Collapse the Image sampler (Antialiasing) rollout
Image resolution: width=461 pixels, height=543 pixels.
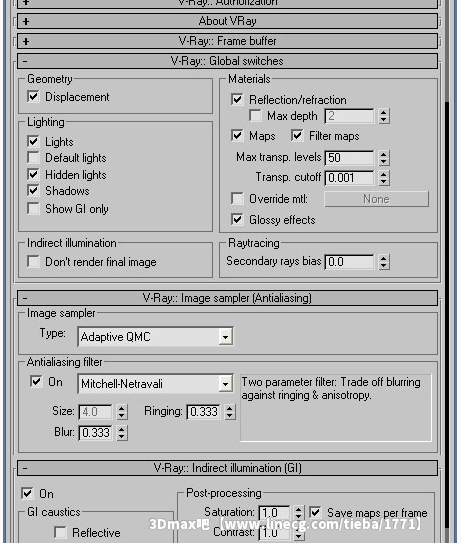(227, 298)
